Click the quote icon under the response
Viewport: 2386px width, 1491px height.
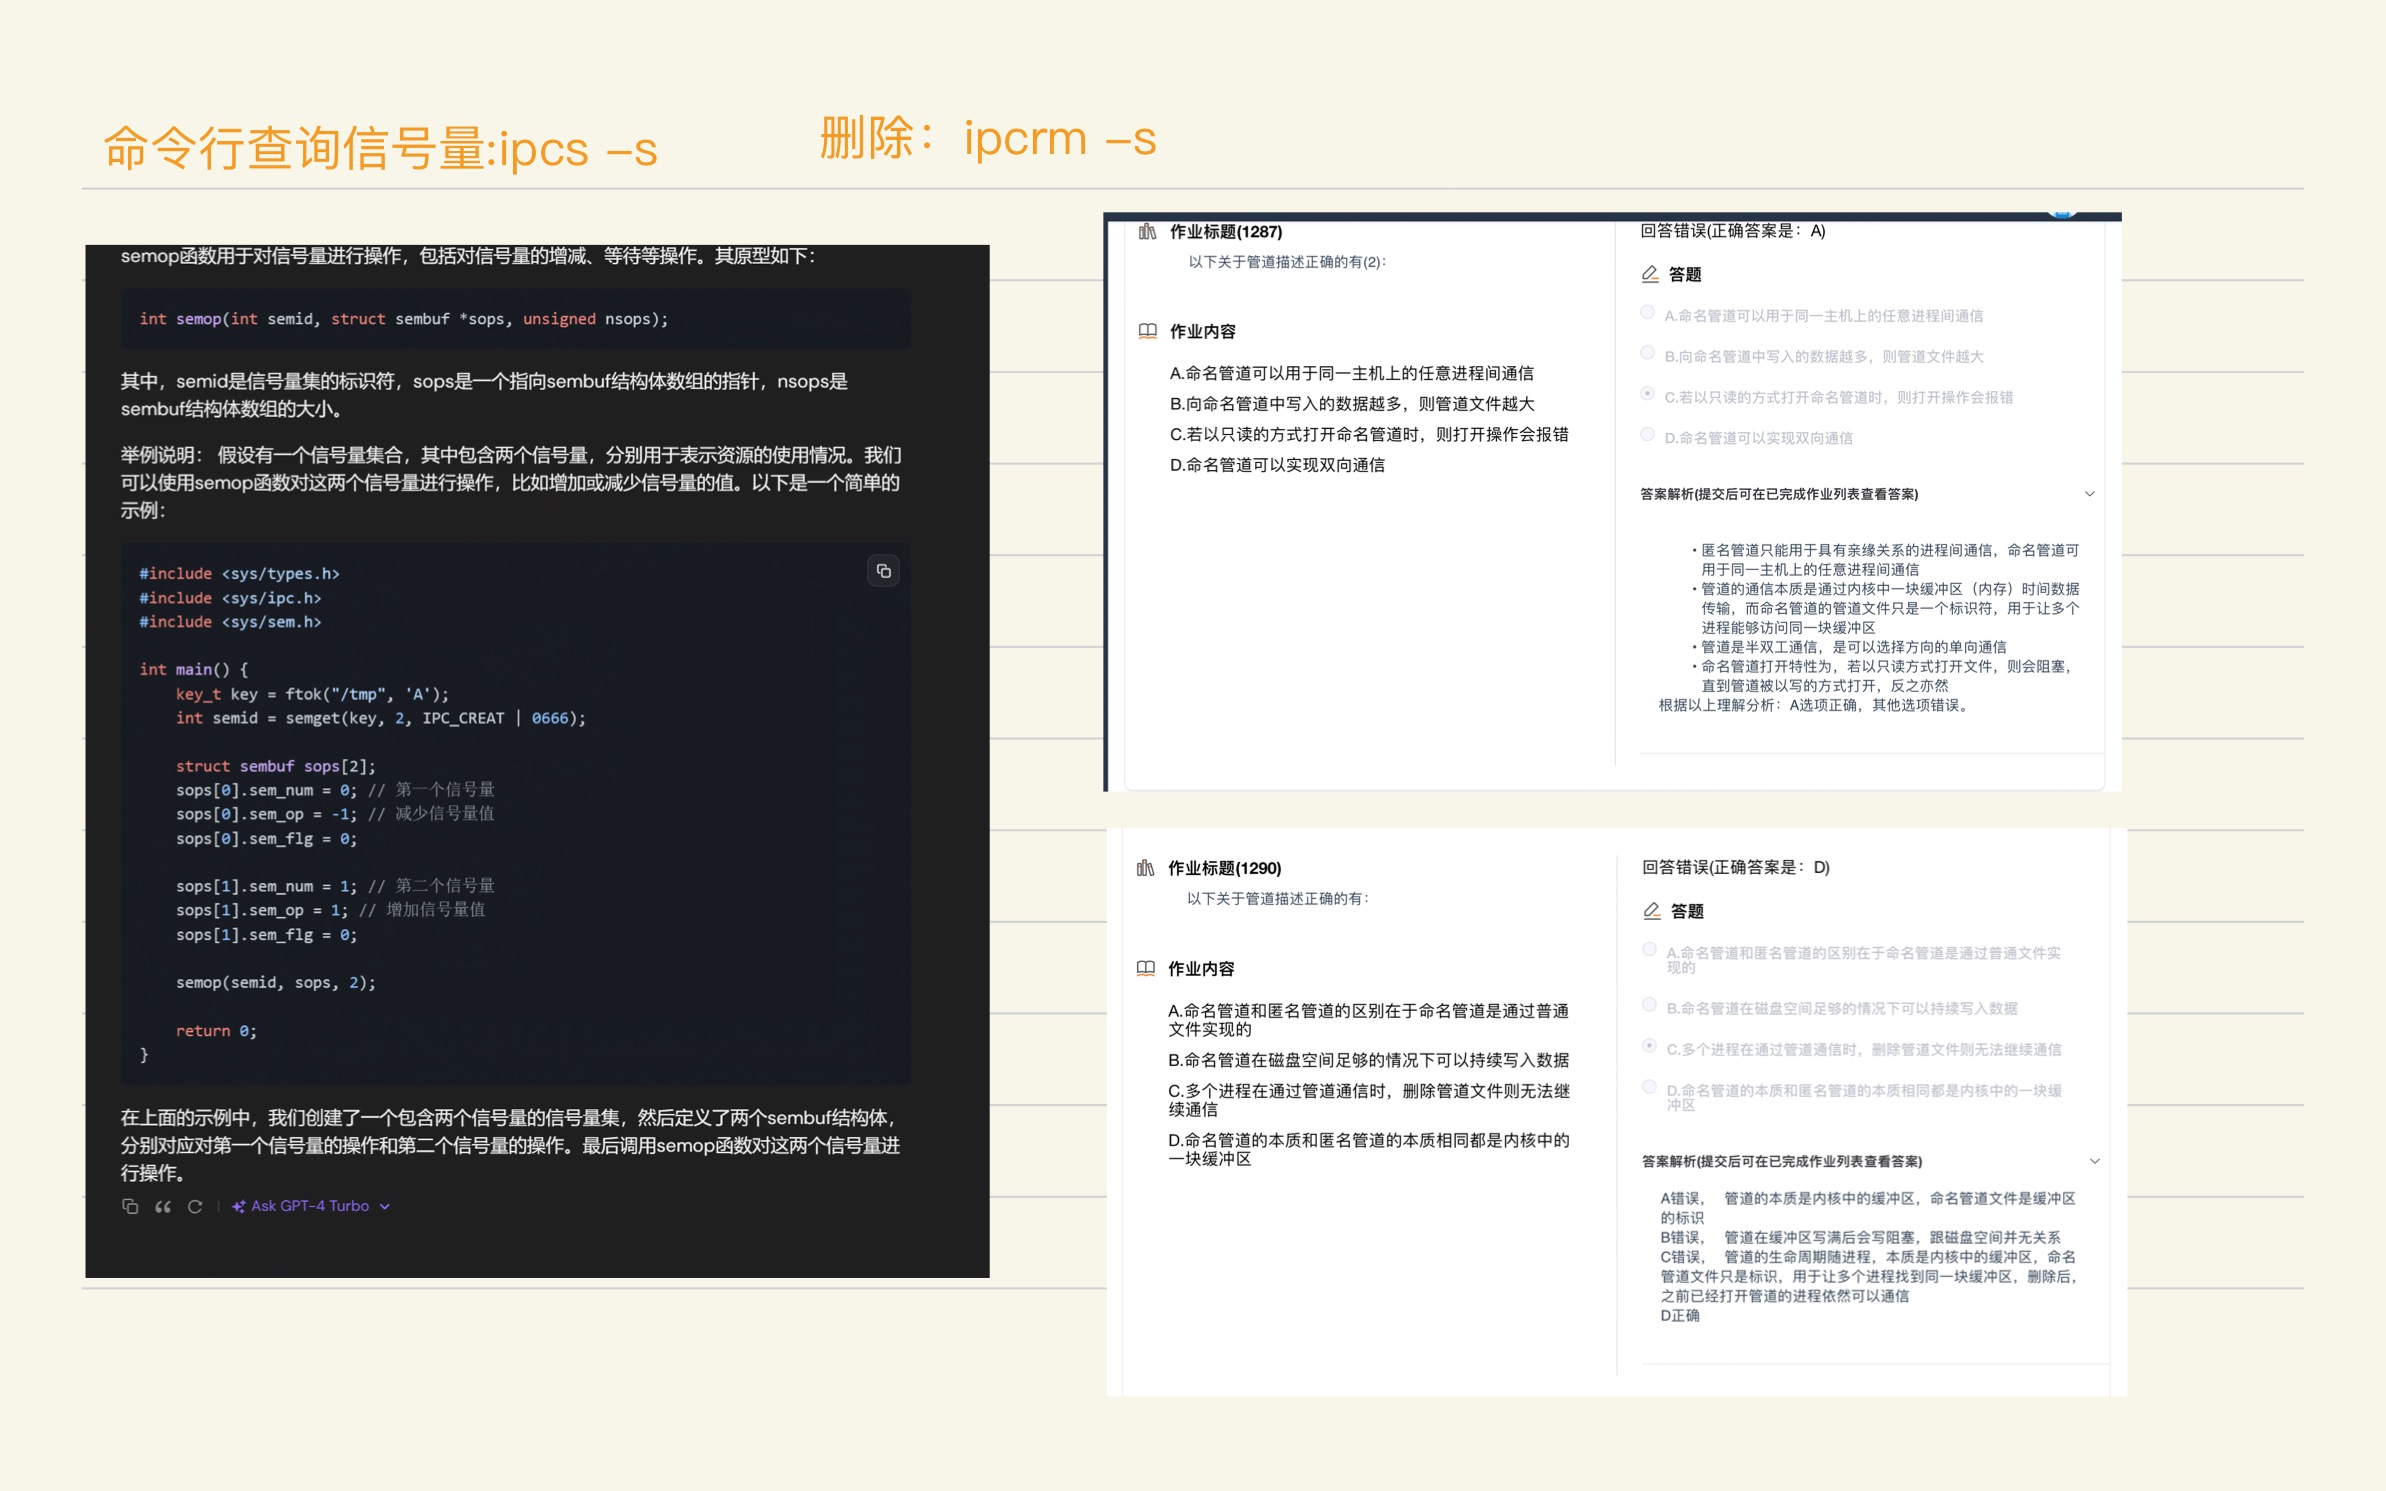click(163, 1206)
